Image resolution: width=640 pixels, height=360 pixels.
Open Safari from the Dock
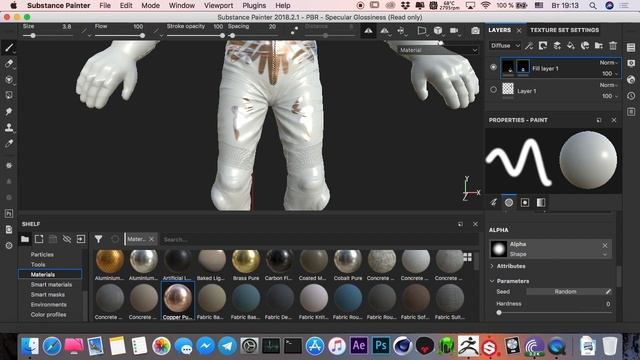[52, 346]
